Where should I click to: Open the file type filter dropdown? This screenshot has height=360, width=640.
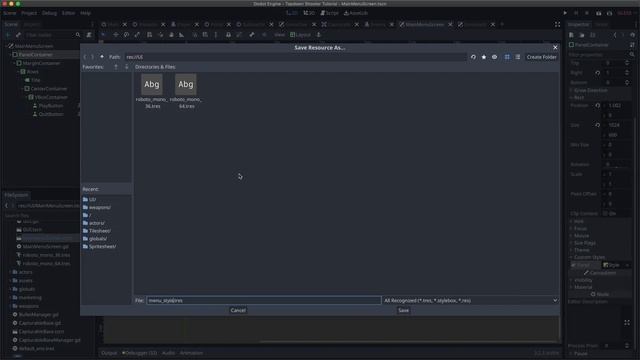[470, 300]
